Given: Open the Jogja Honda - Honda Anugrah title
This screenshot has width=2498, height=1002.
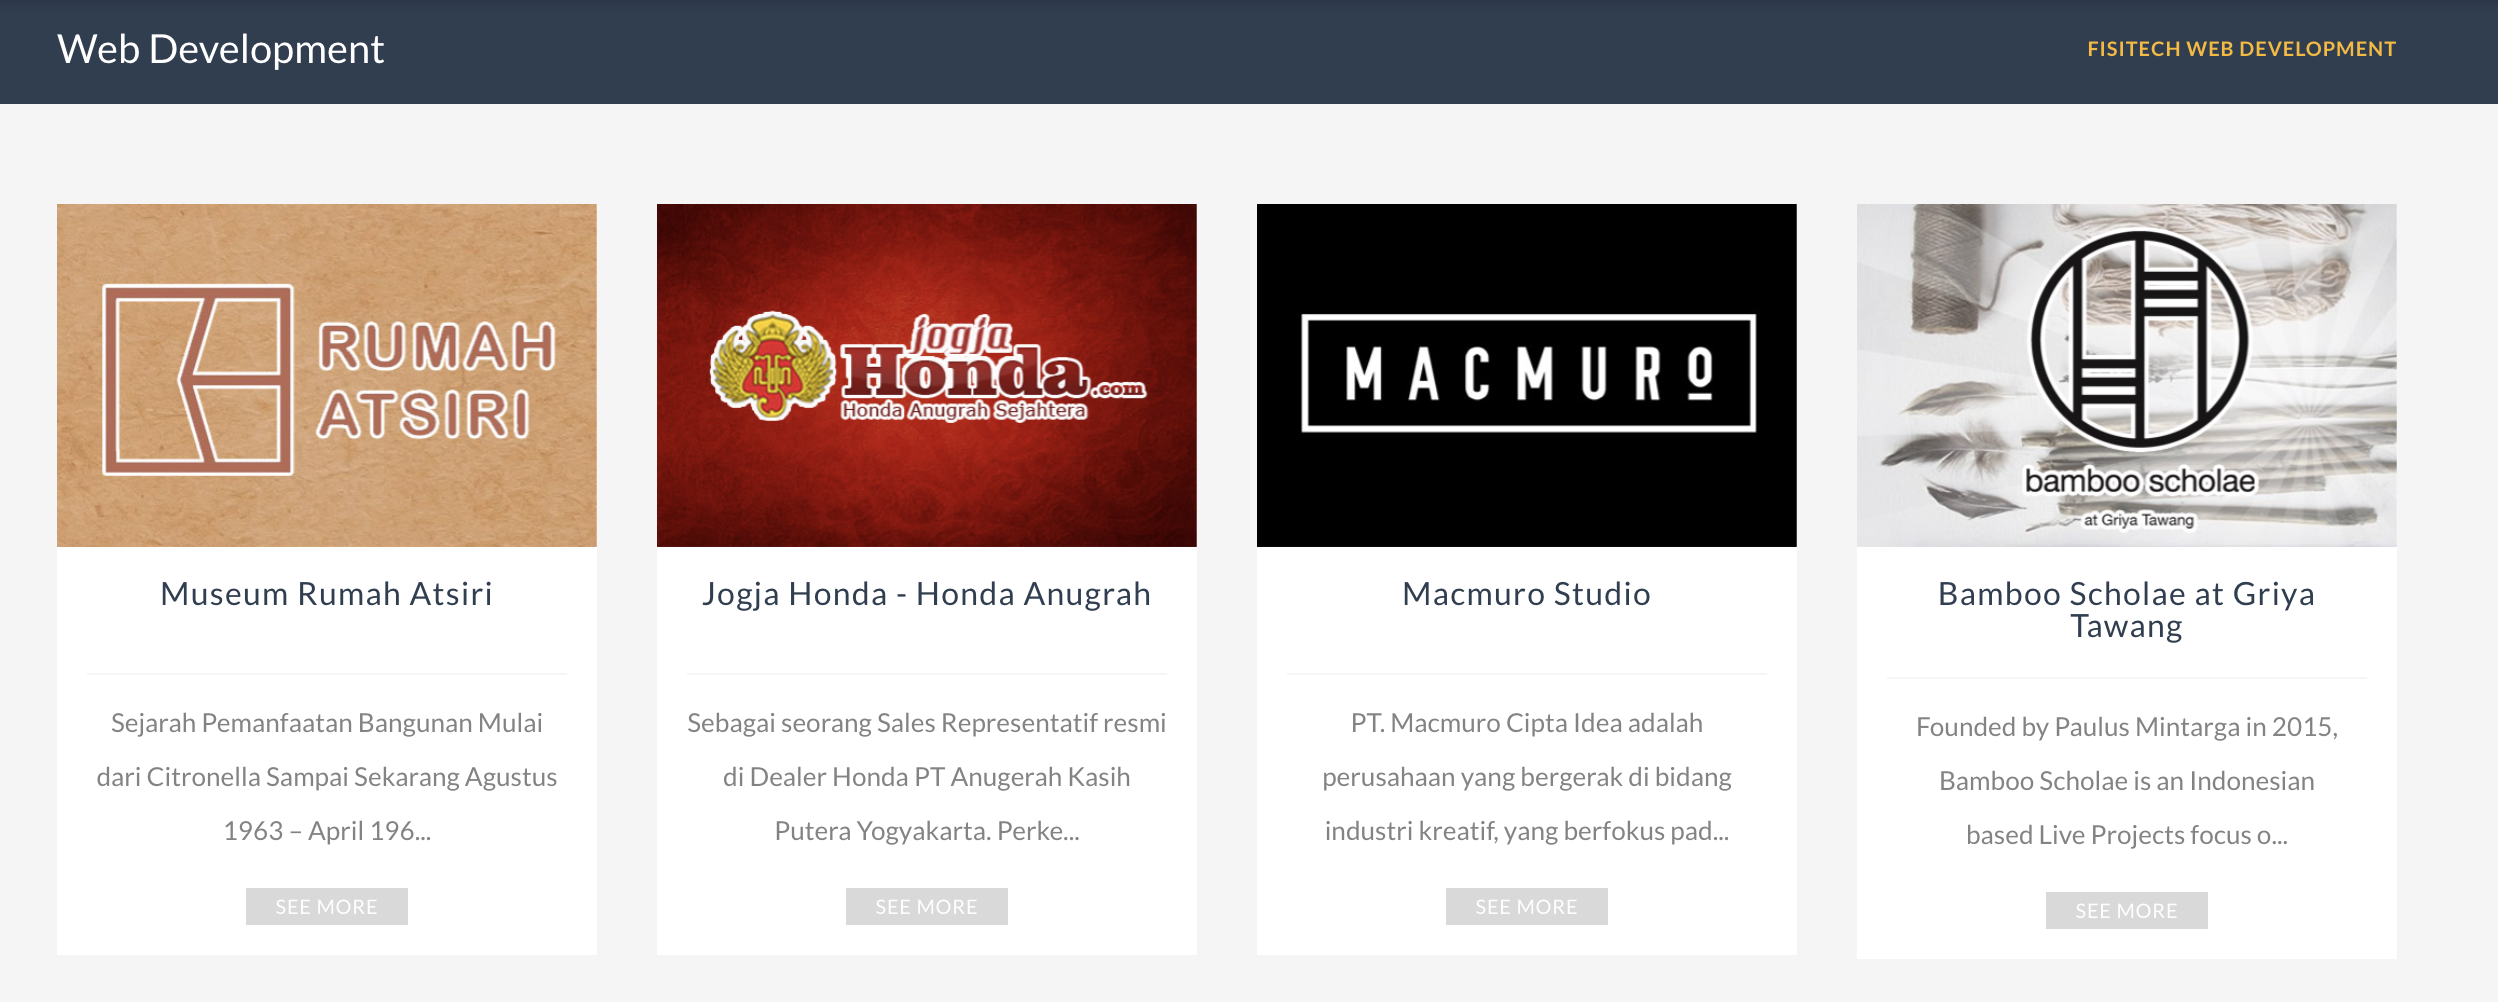Looking at the screenshot, I should click(927, 594).
